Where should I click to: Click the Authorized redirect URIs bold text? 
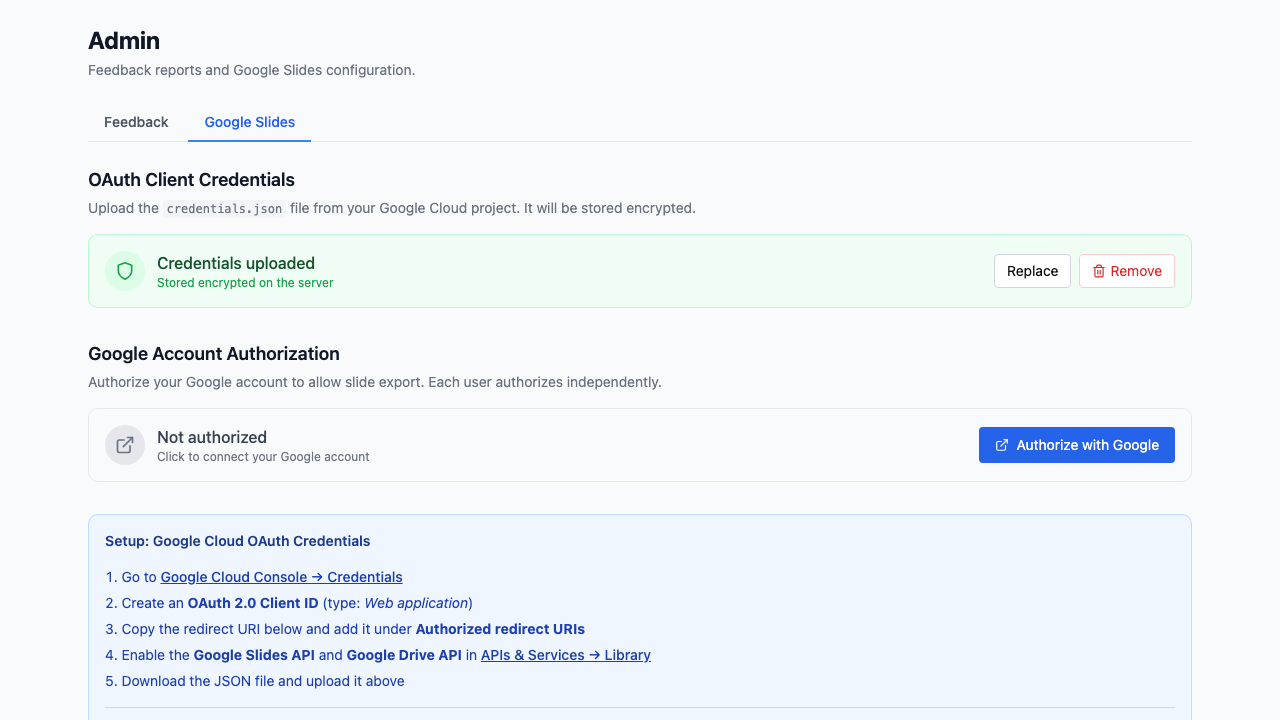pyautogui.click(x=500, y=629)
